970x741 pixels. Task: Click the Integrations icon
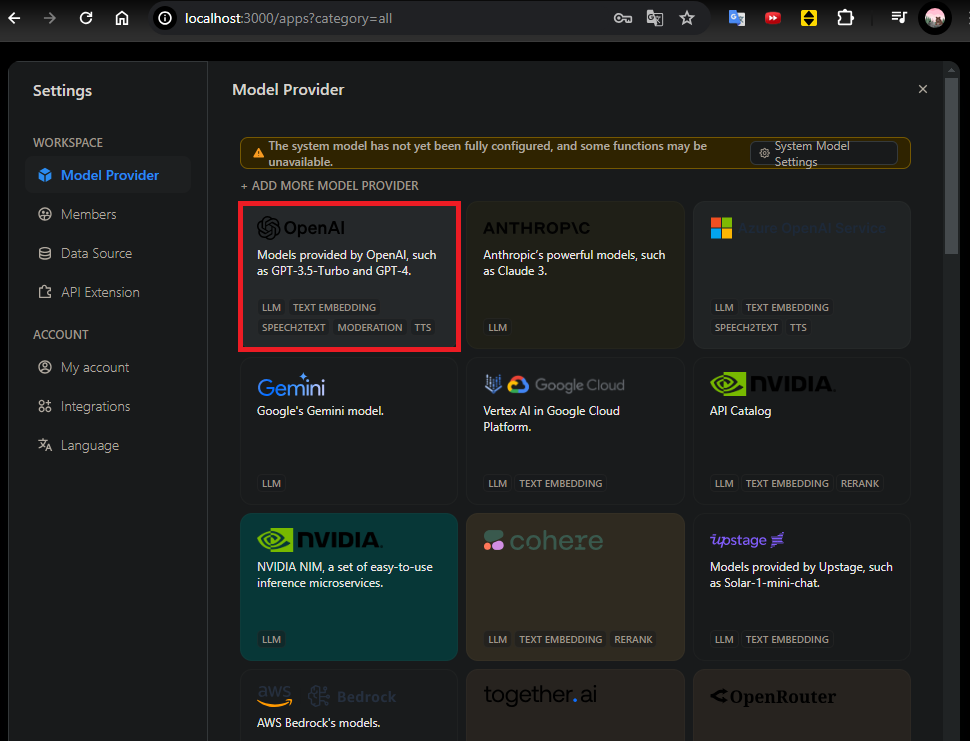coord(45,406)
